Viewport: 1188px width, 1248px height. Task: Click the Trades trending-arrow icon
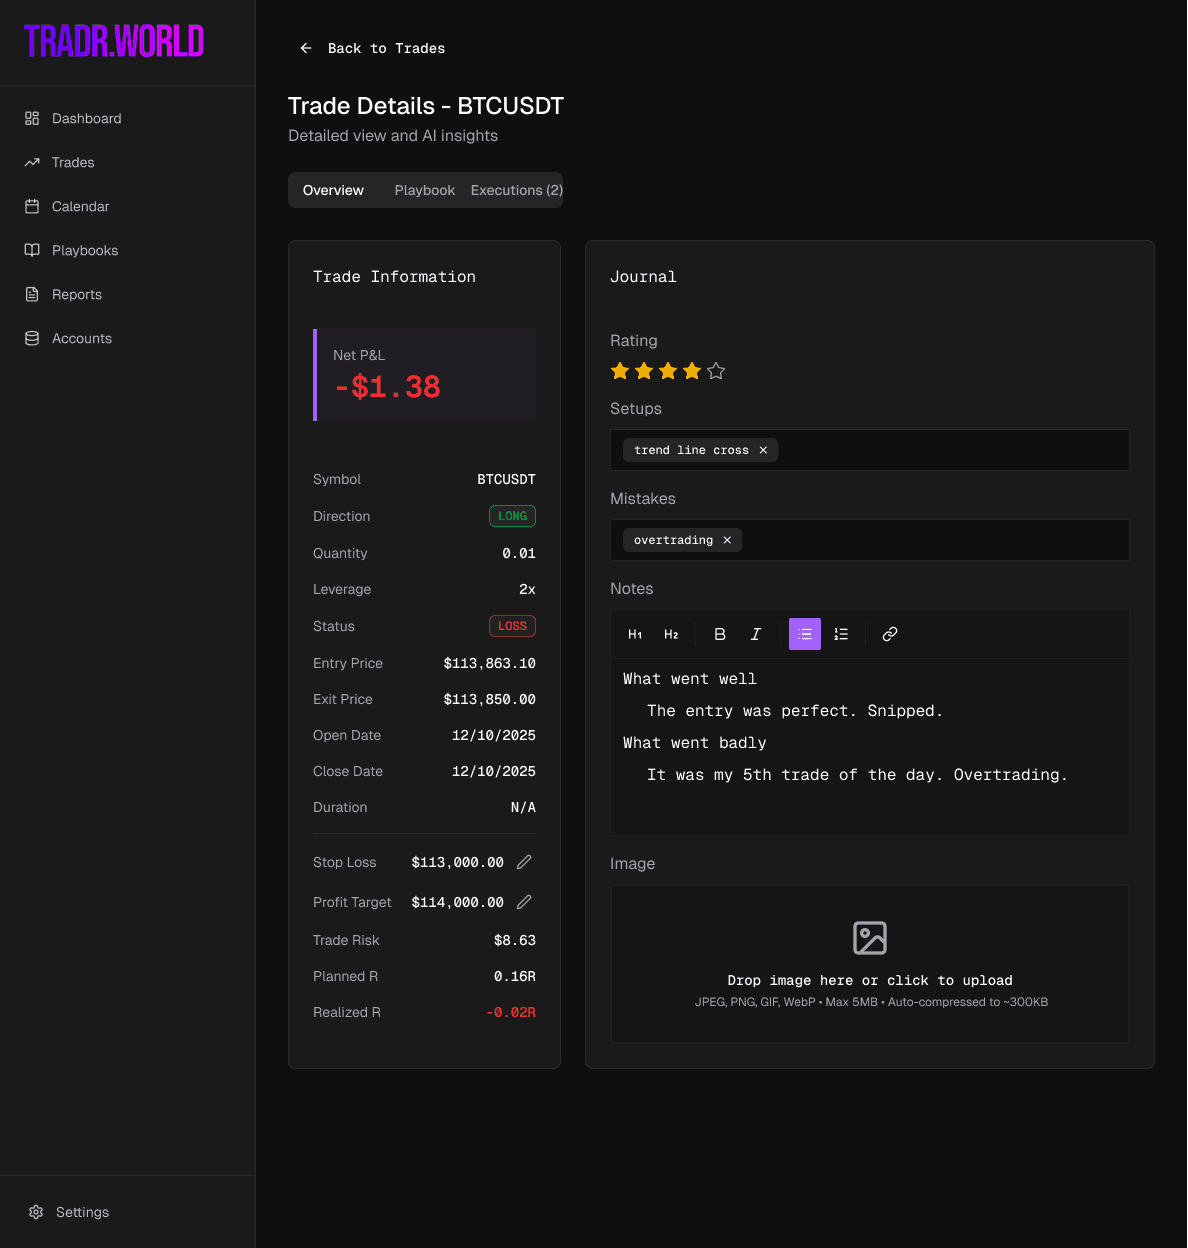click(x=32, y=162)
